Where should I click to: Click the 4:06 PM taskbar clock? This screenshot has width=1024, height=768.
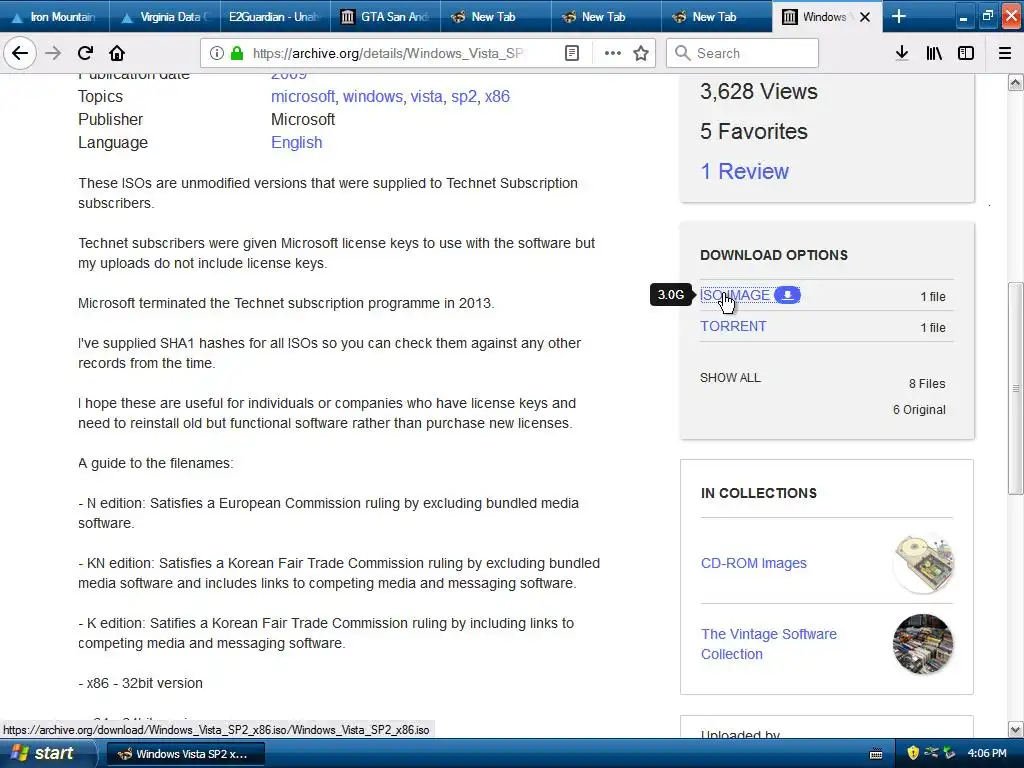point(987,753)
